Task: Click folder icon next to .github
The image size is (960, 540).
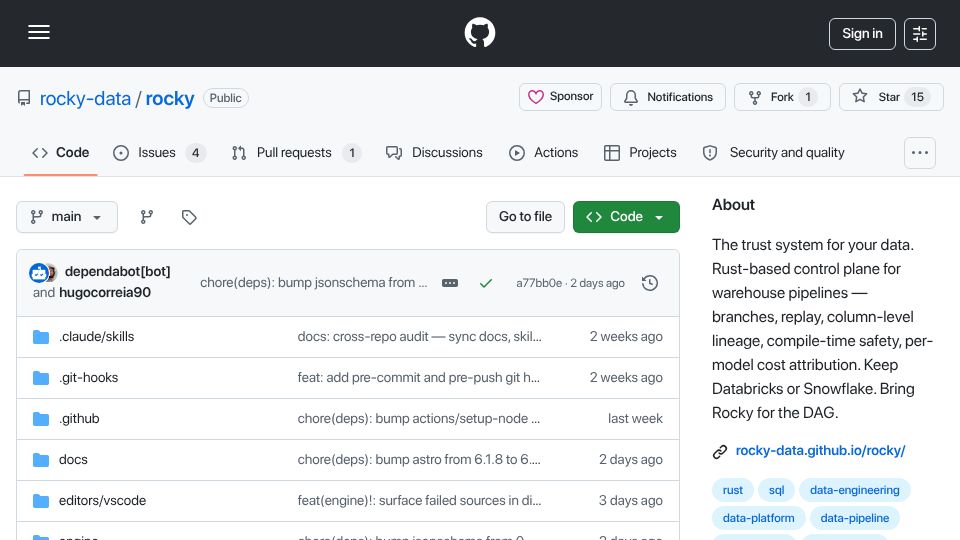Action: point(41,419)
